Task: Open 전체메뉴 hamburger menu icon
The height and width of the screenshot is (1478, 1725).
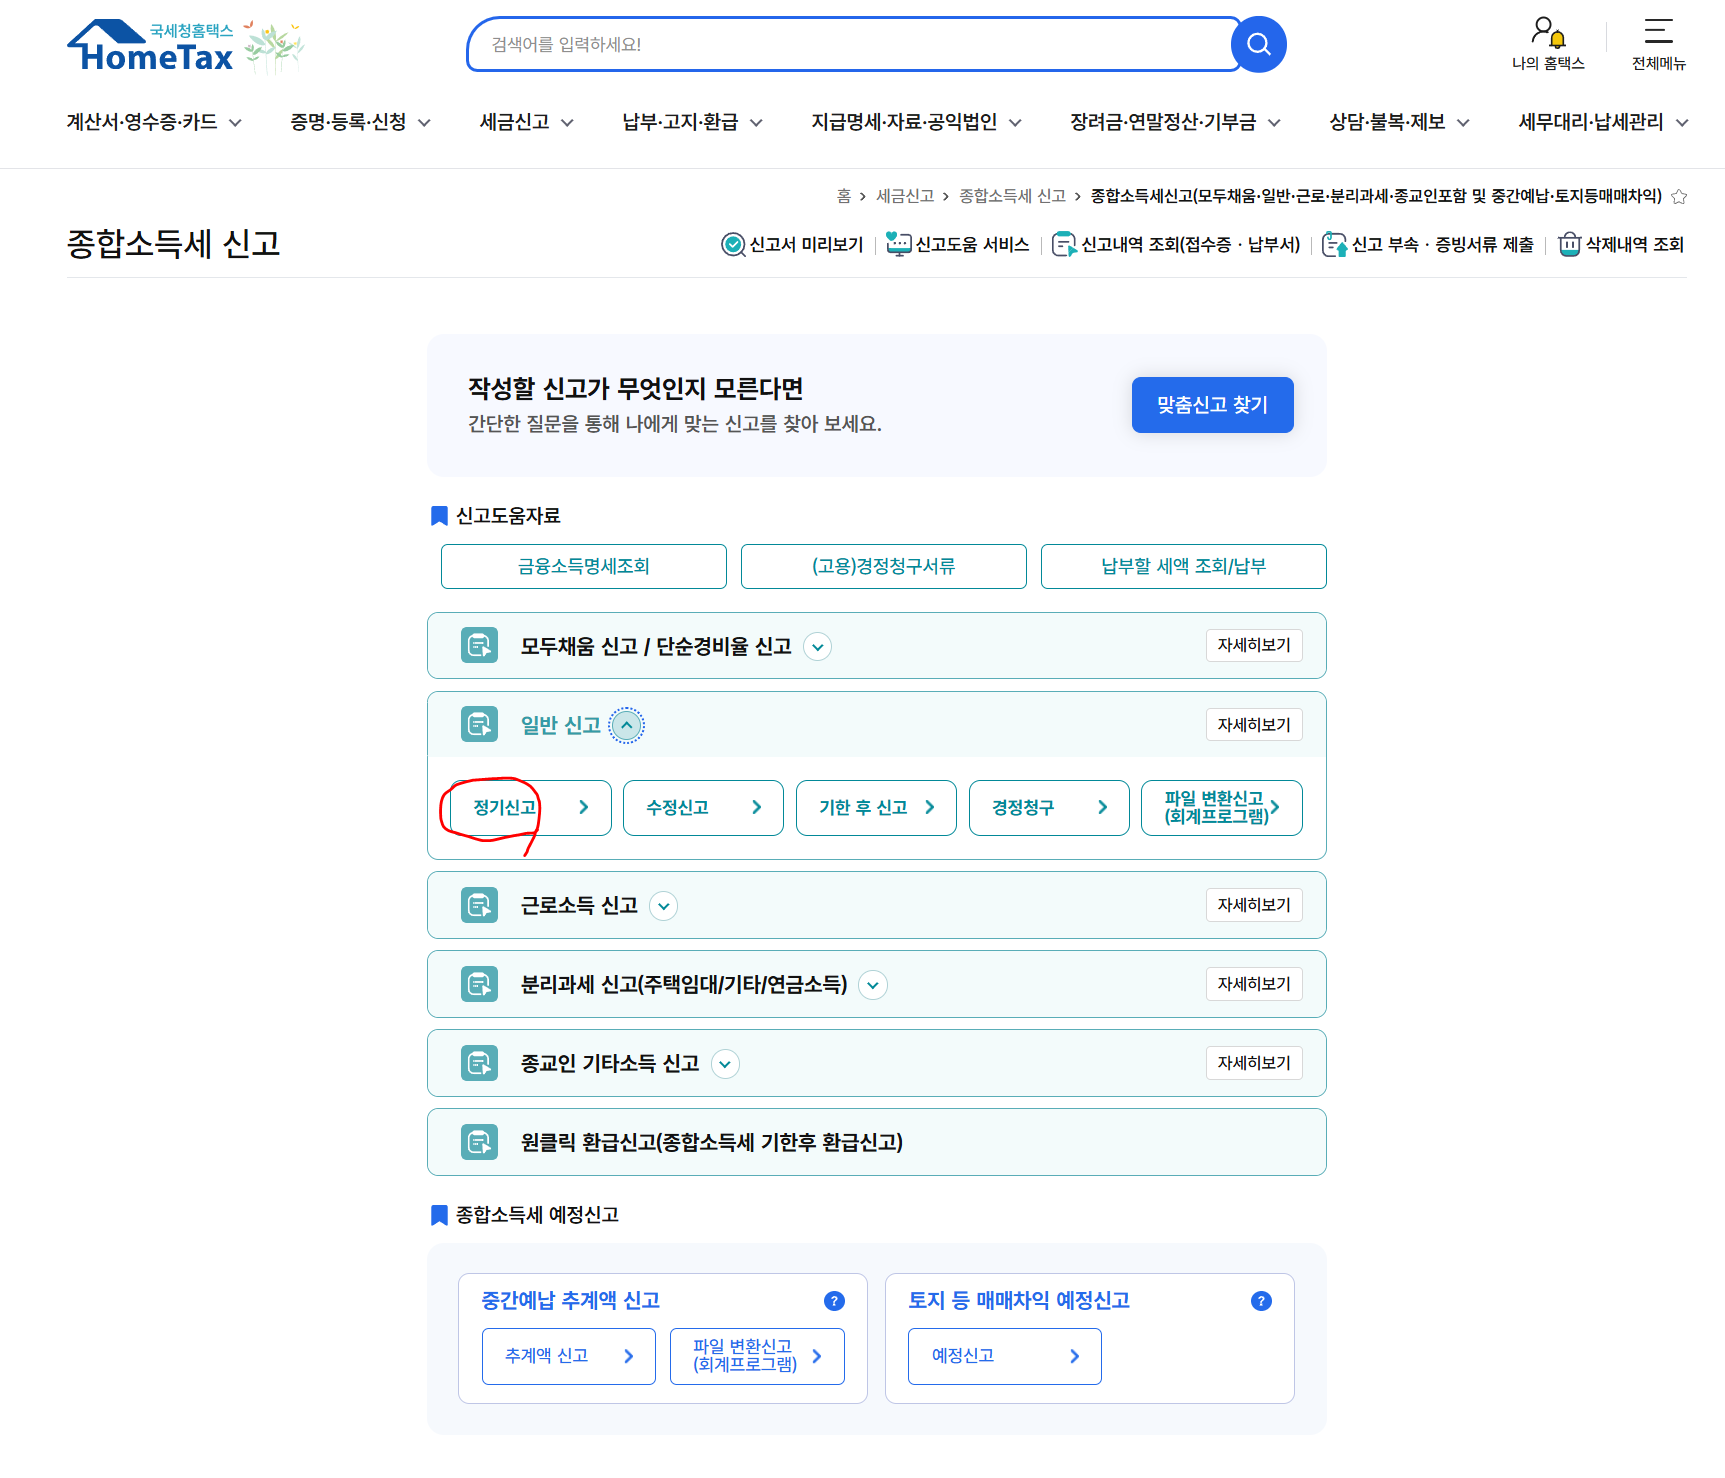Action: [1658, 31]
